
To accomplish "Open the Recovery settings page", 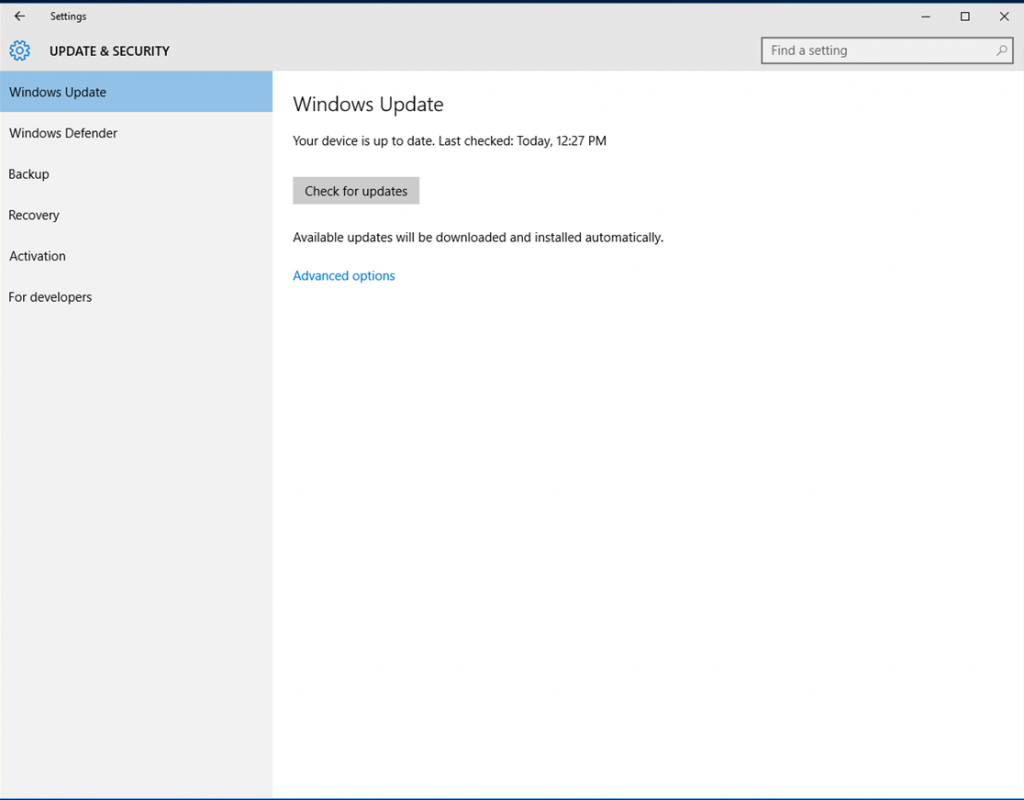I will [33, 215].
